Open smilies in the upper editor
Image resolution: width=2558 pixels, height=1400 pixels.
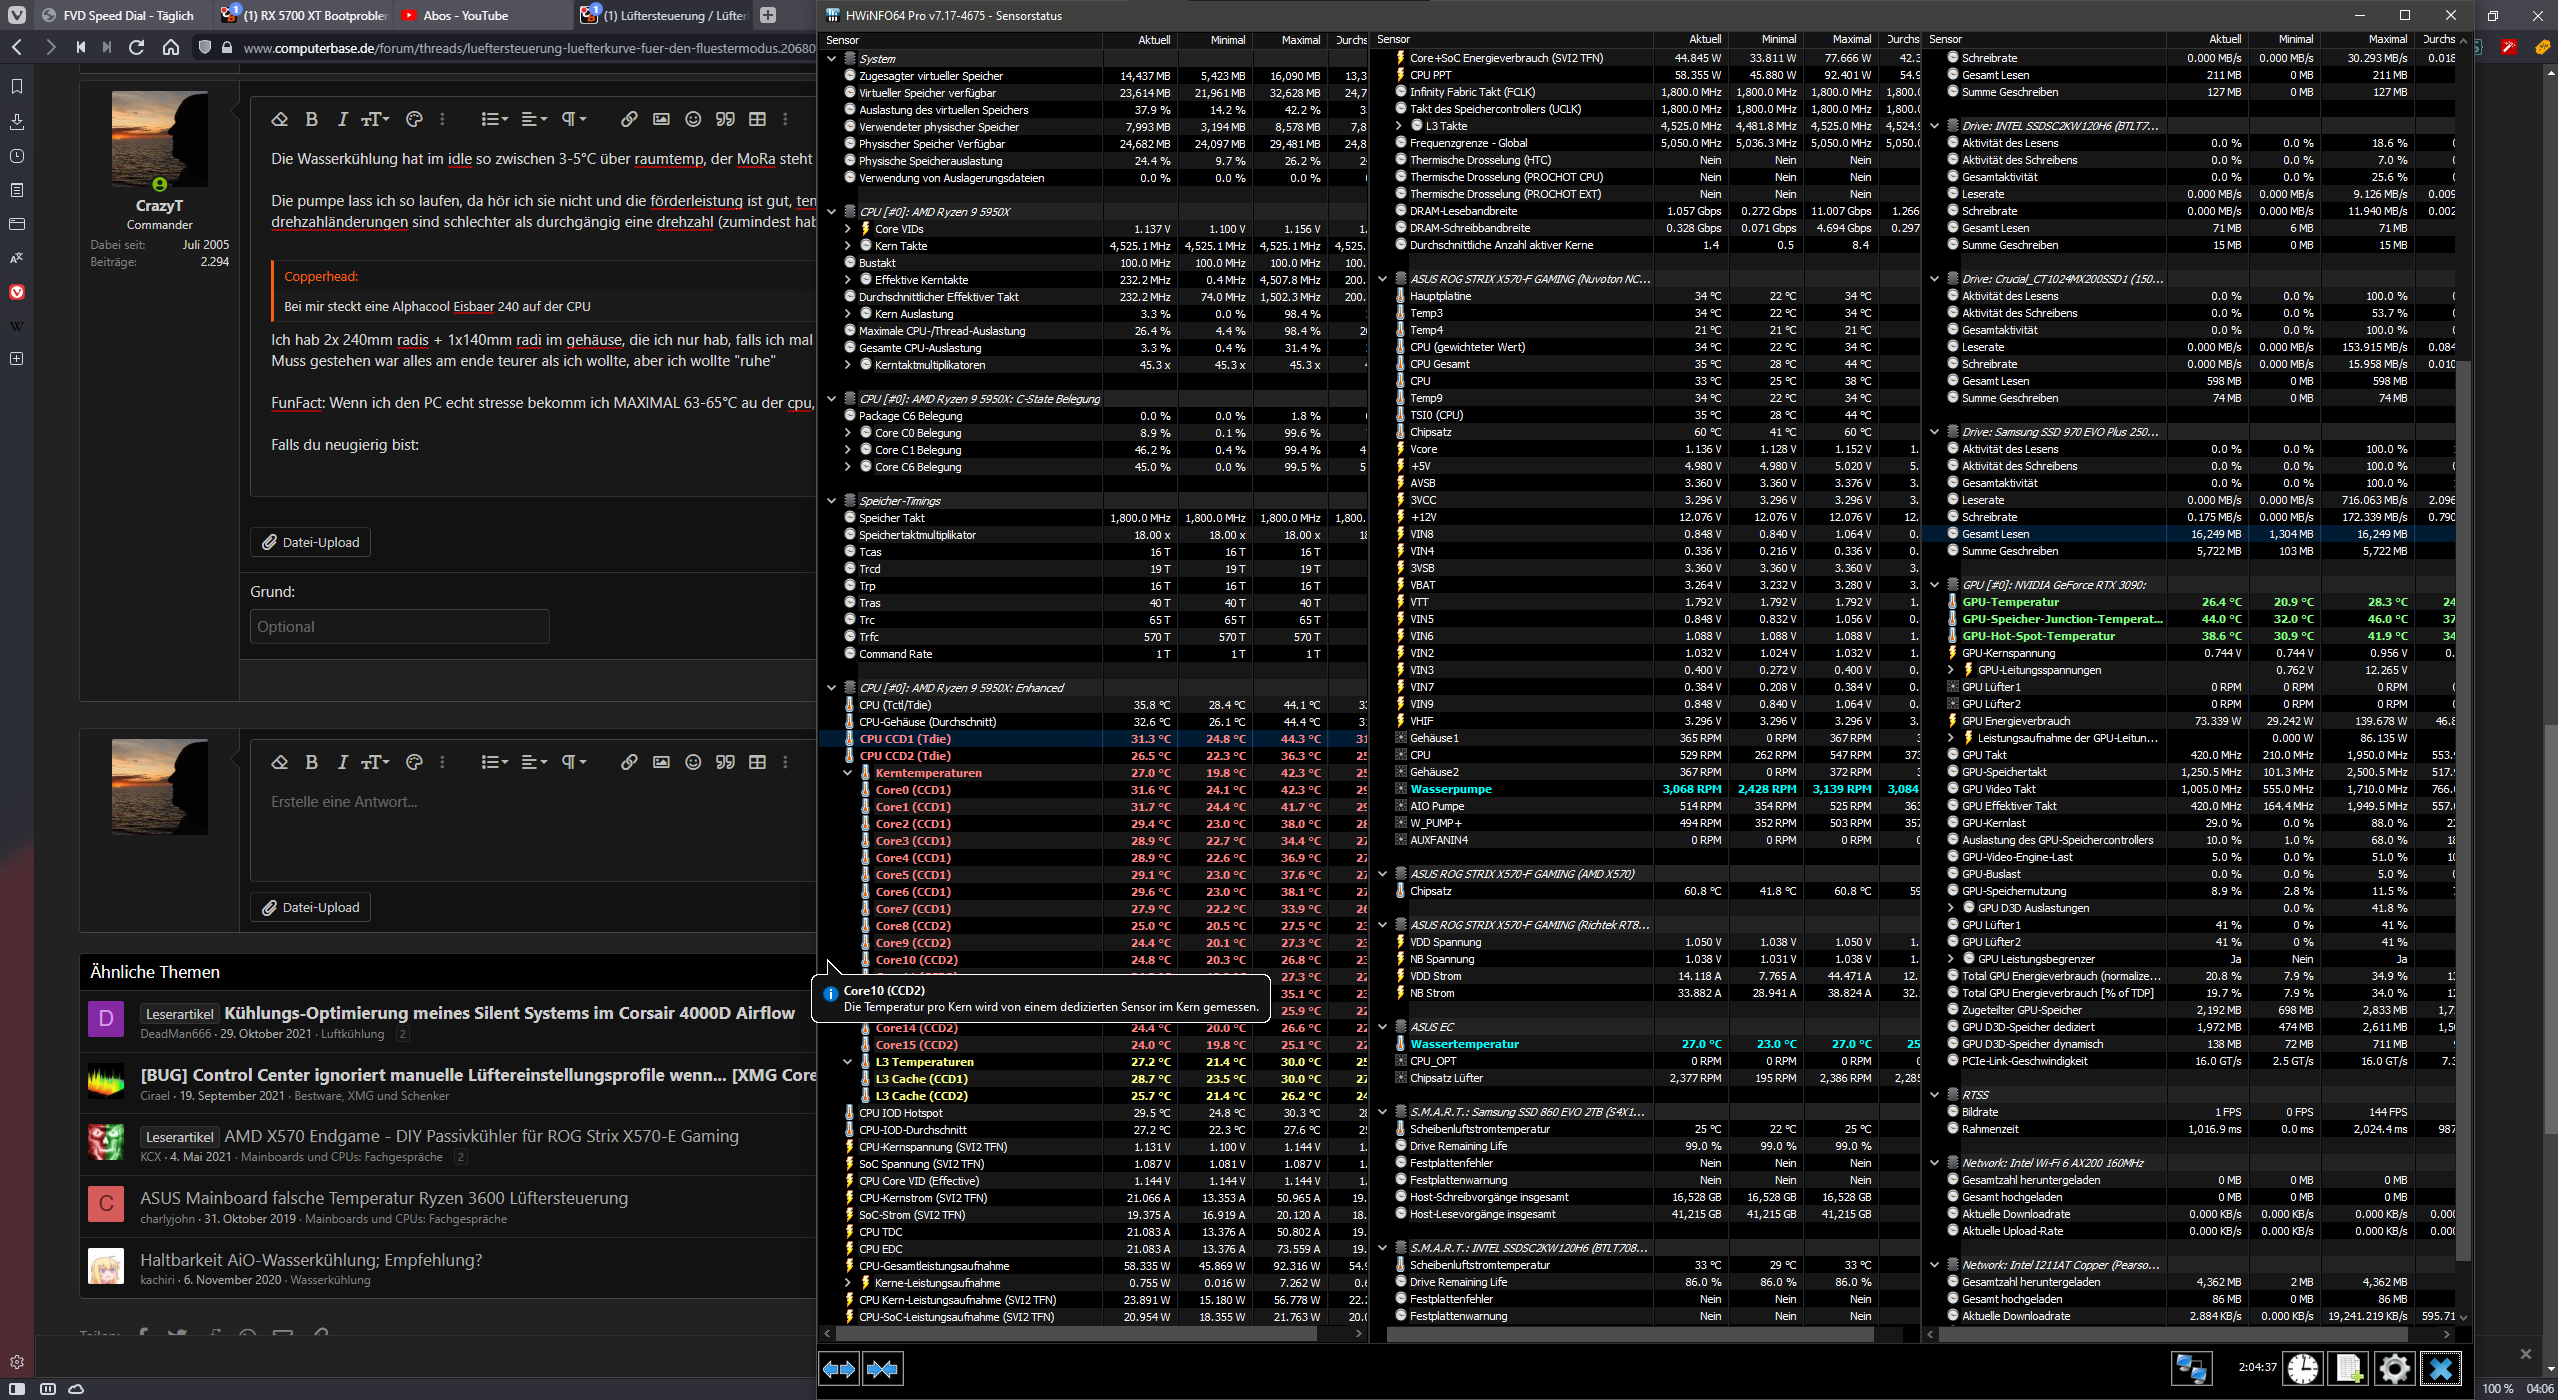coord(693,119)
